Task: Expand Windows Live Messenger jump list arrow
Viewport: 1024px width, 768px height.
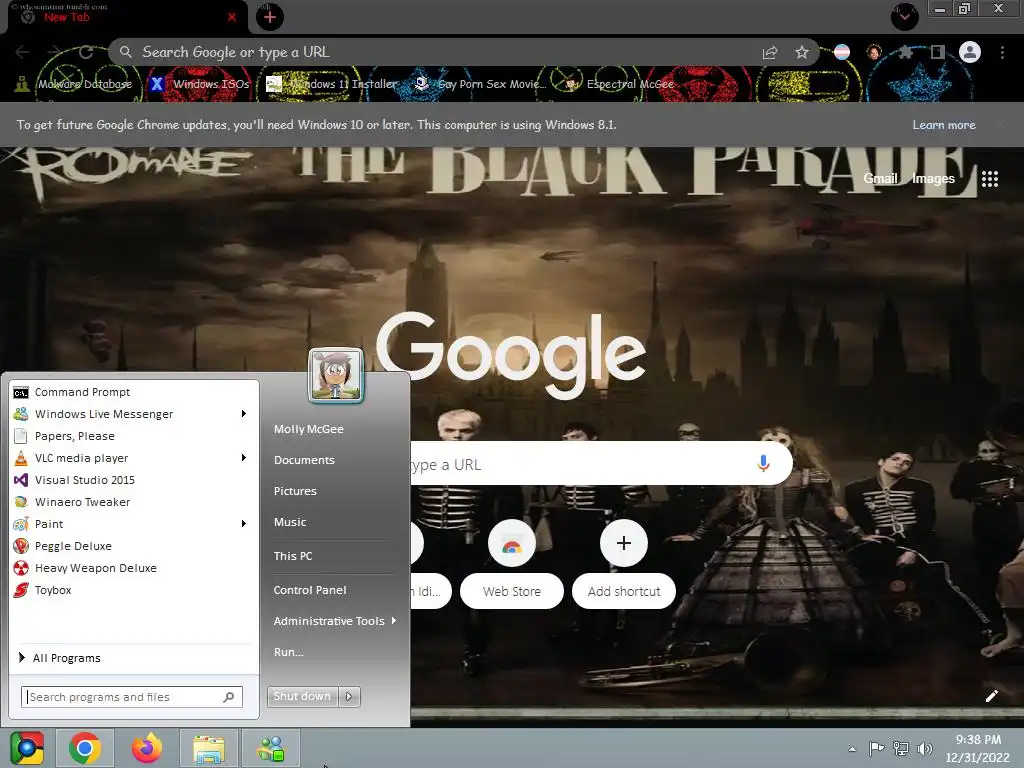Action: (244, 413)
